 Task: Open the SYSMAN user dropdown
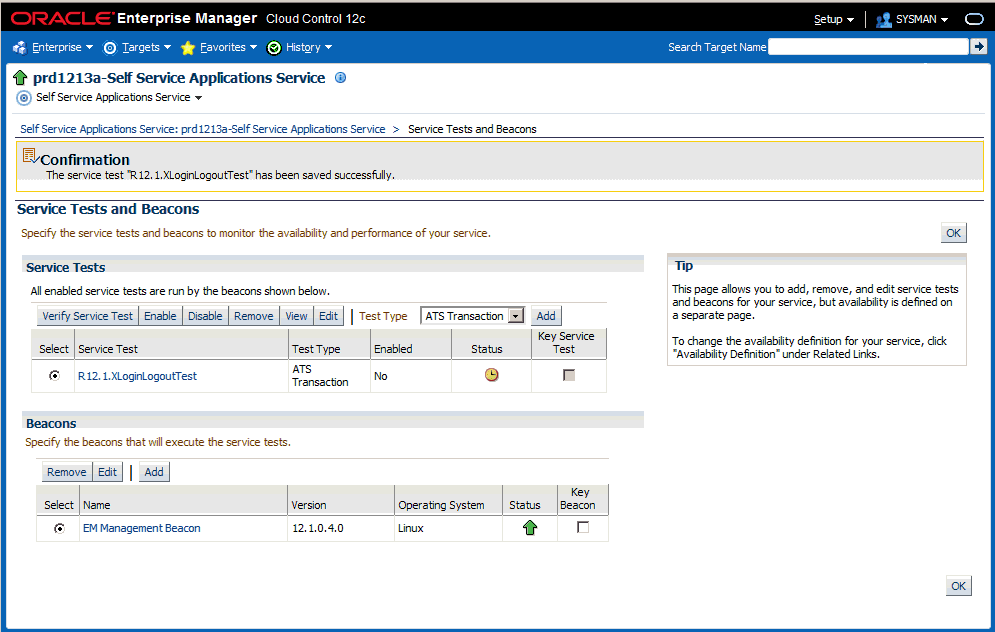tap(922, 19)
